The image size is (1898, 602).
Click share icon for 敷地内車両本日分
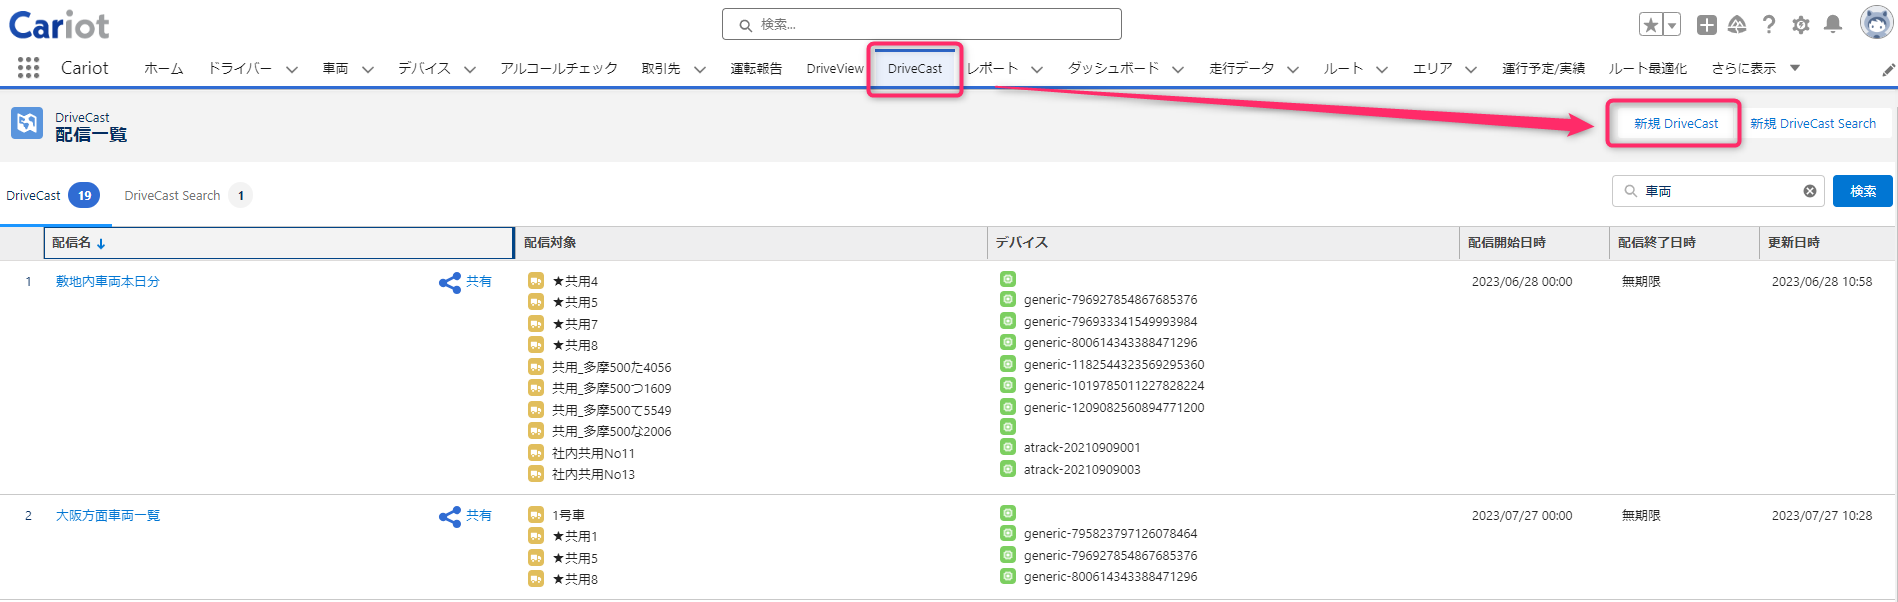450,282
